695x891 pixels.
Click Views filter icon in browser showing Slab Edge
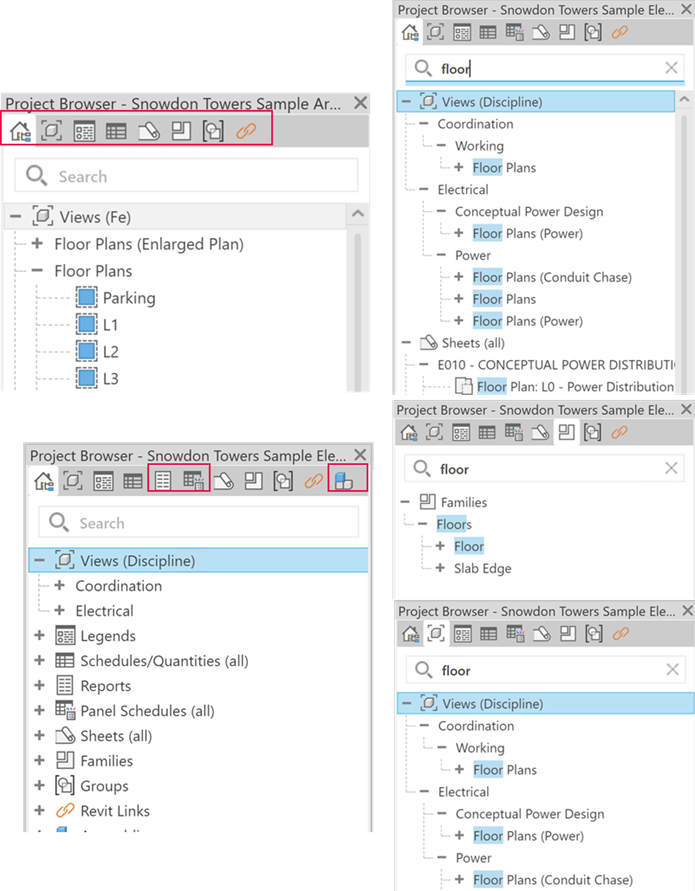(435, 432)
